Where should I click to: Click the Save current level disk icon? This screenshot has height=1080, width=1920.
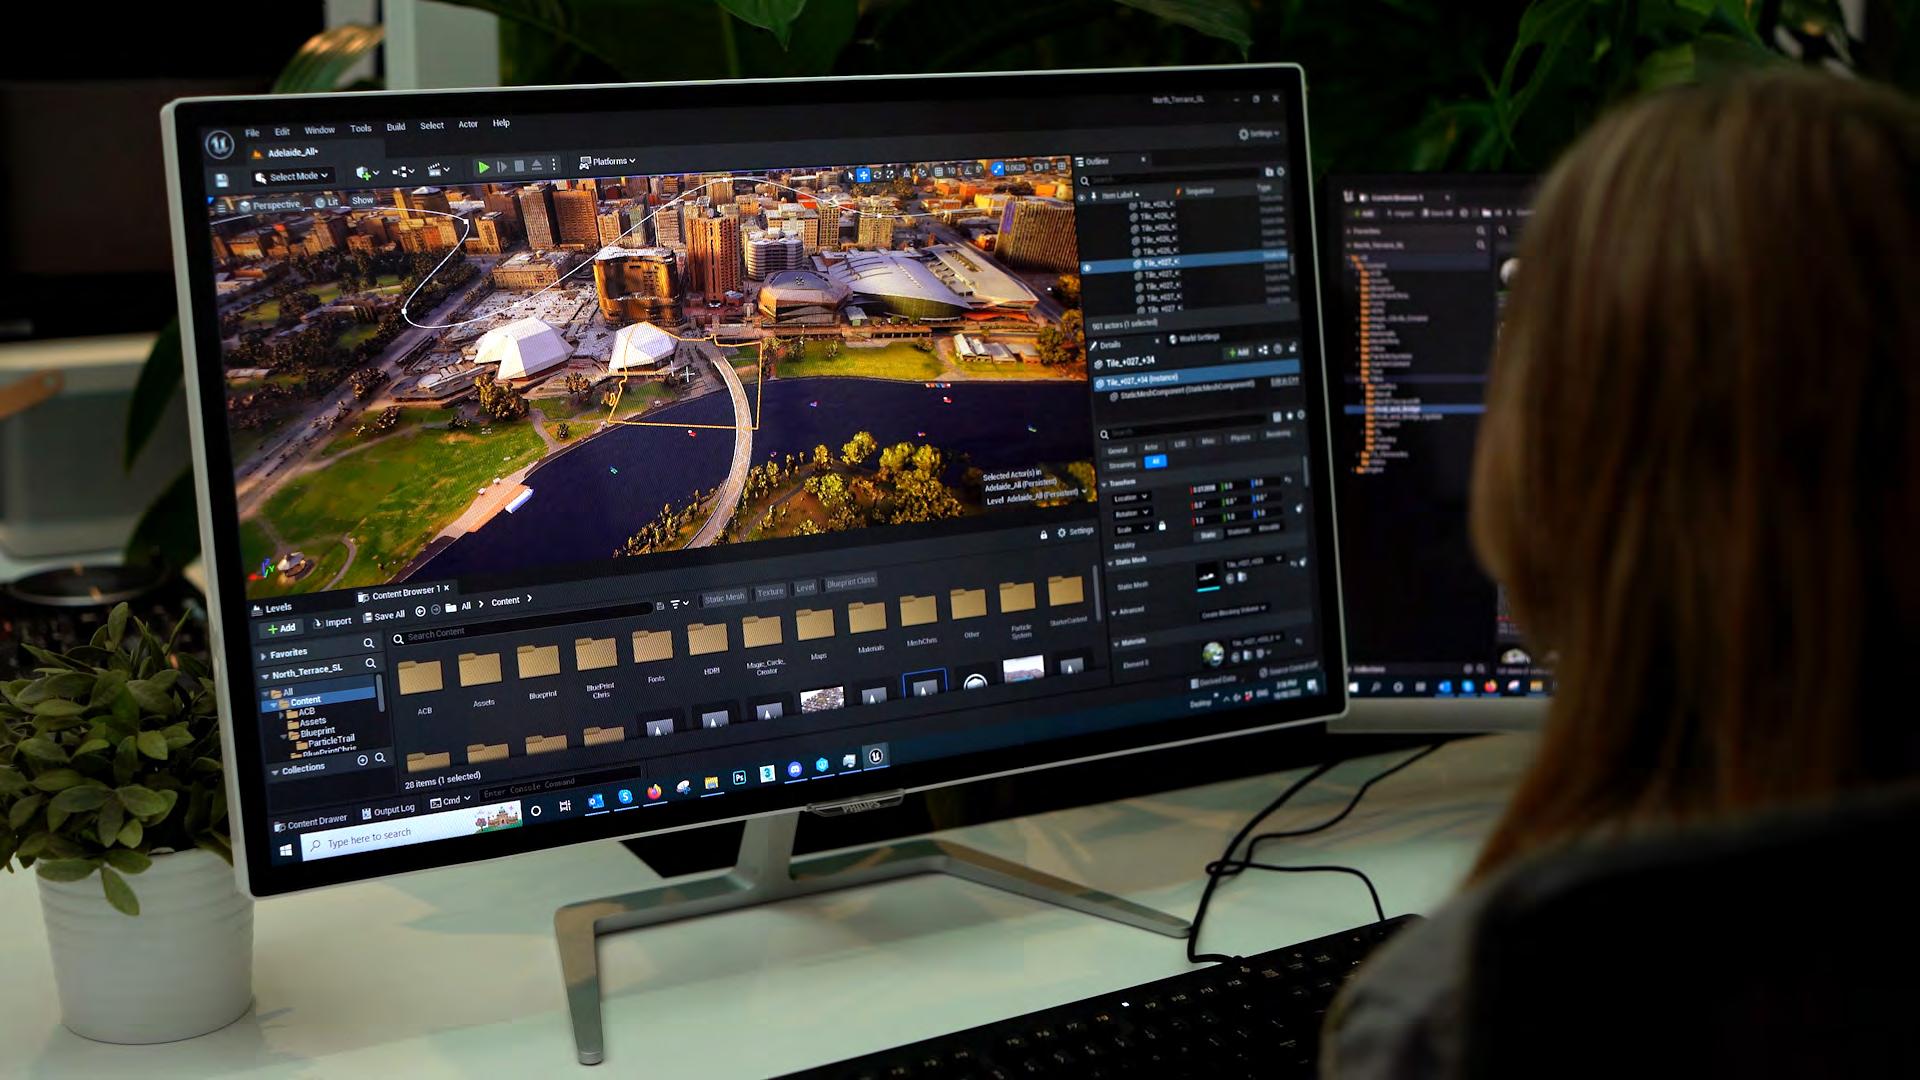[x=222, y=180]
